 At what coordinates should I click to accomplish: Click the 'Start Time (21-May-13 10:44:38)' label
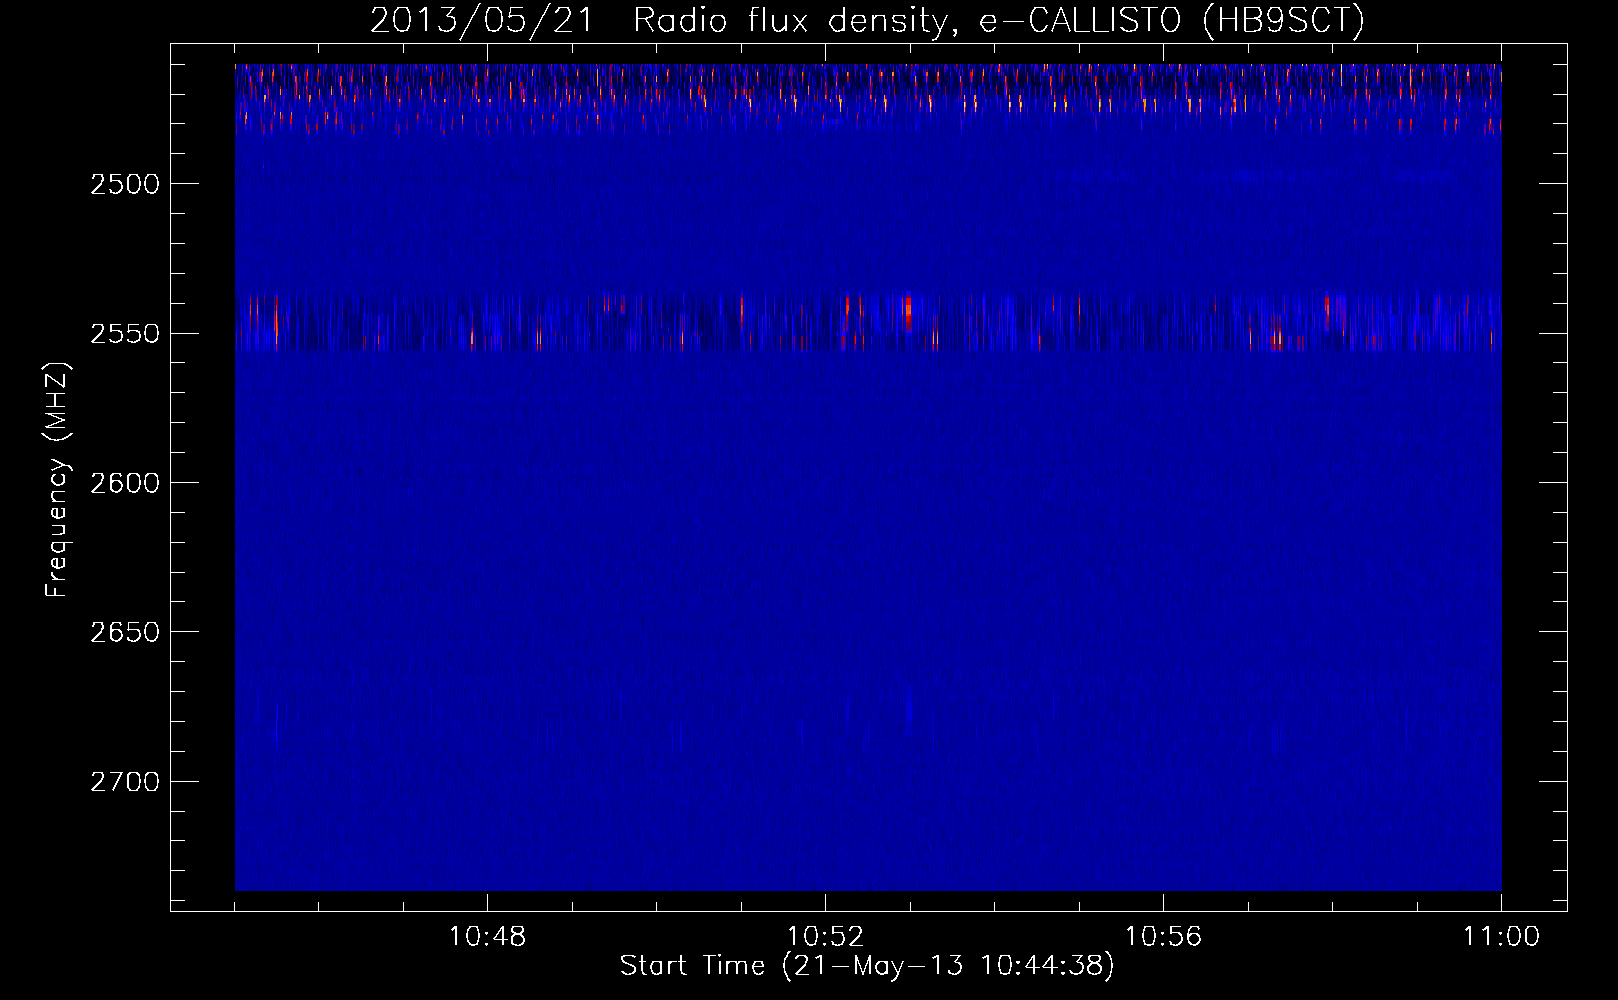pos(867,966)
